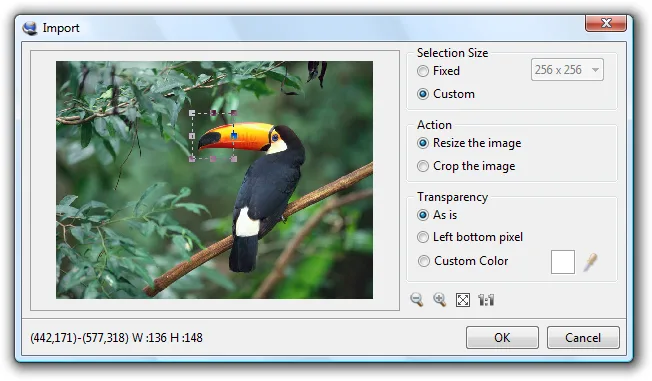Click the Cancel button
The image size is (652, 381).
(x=583, y=337)
